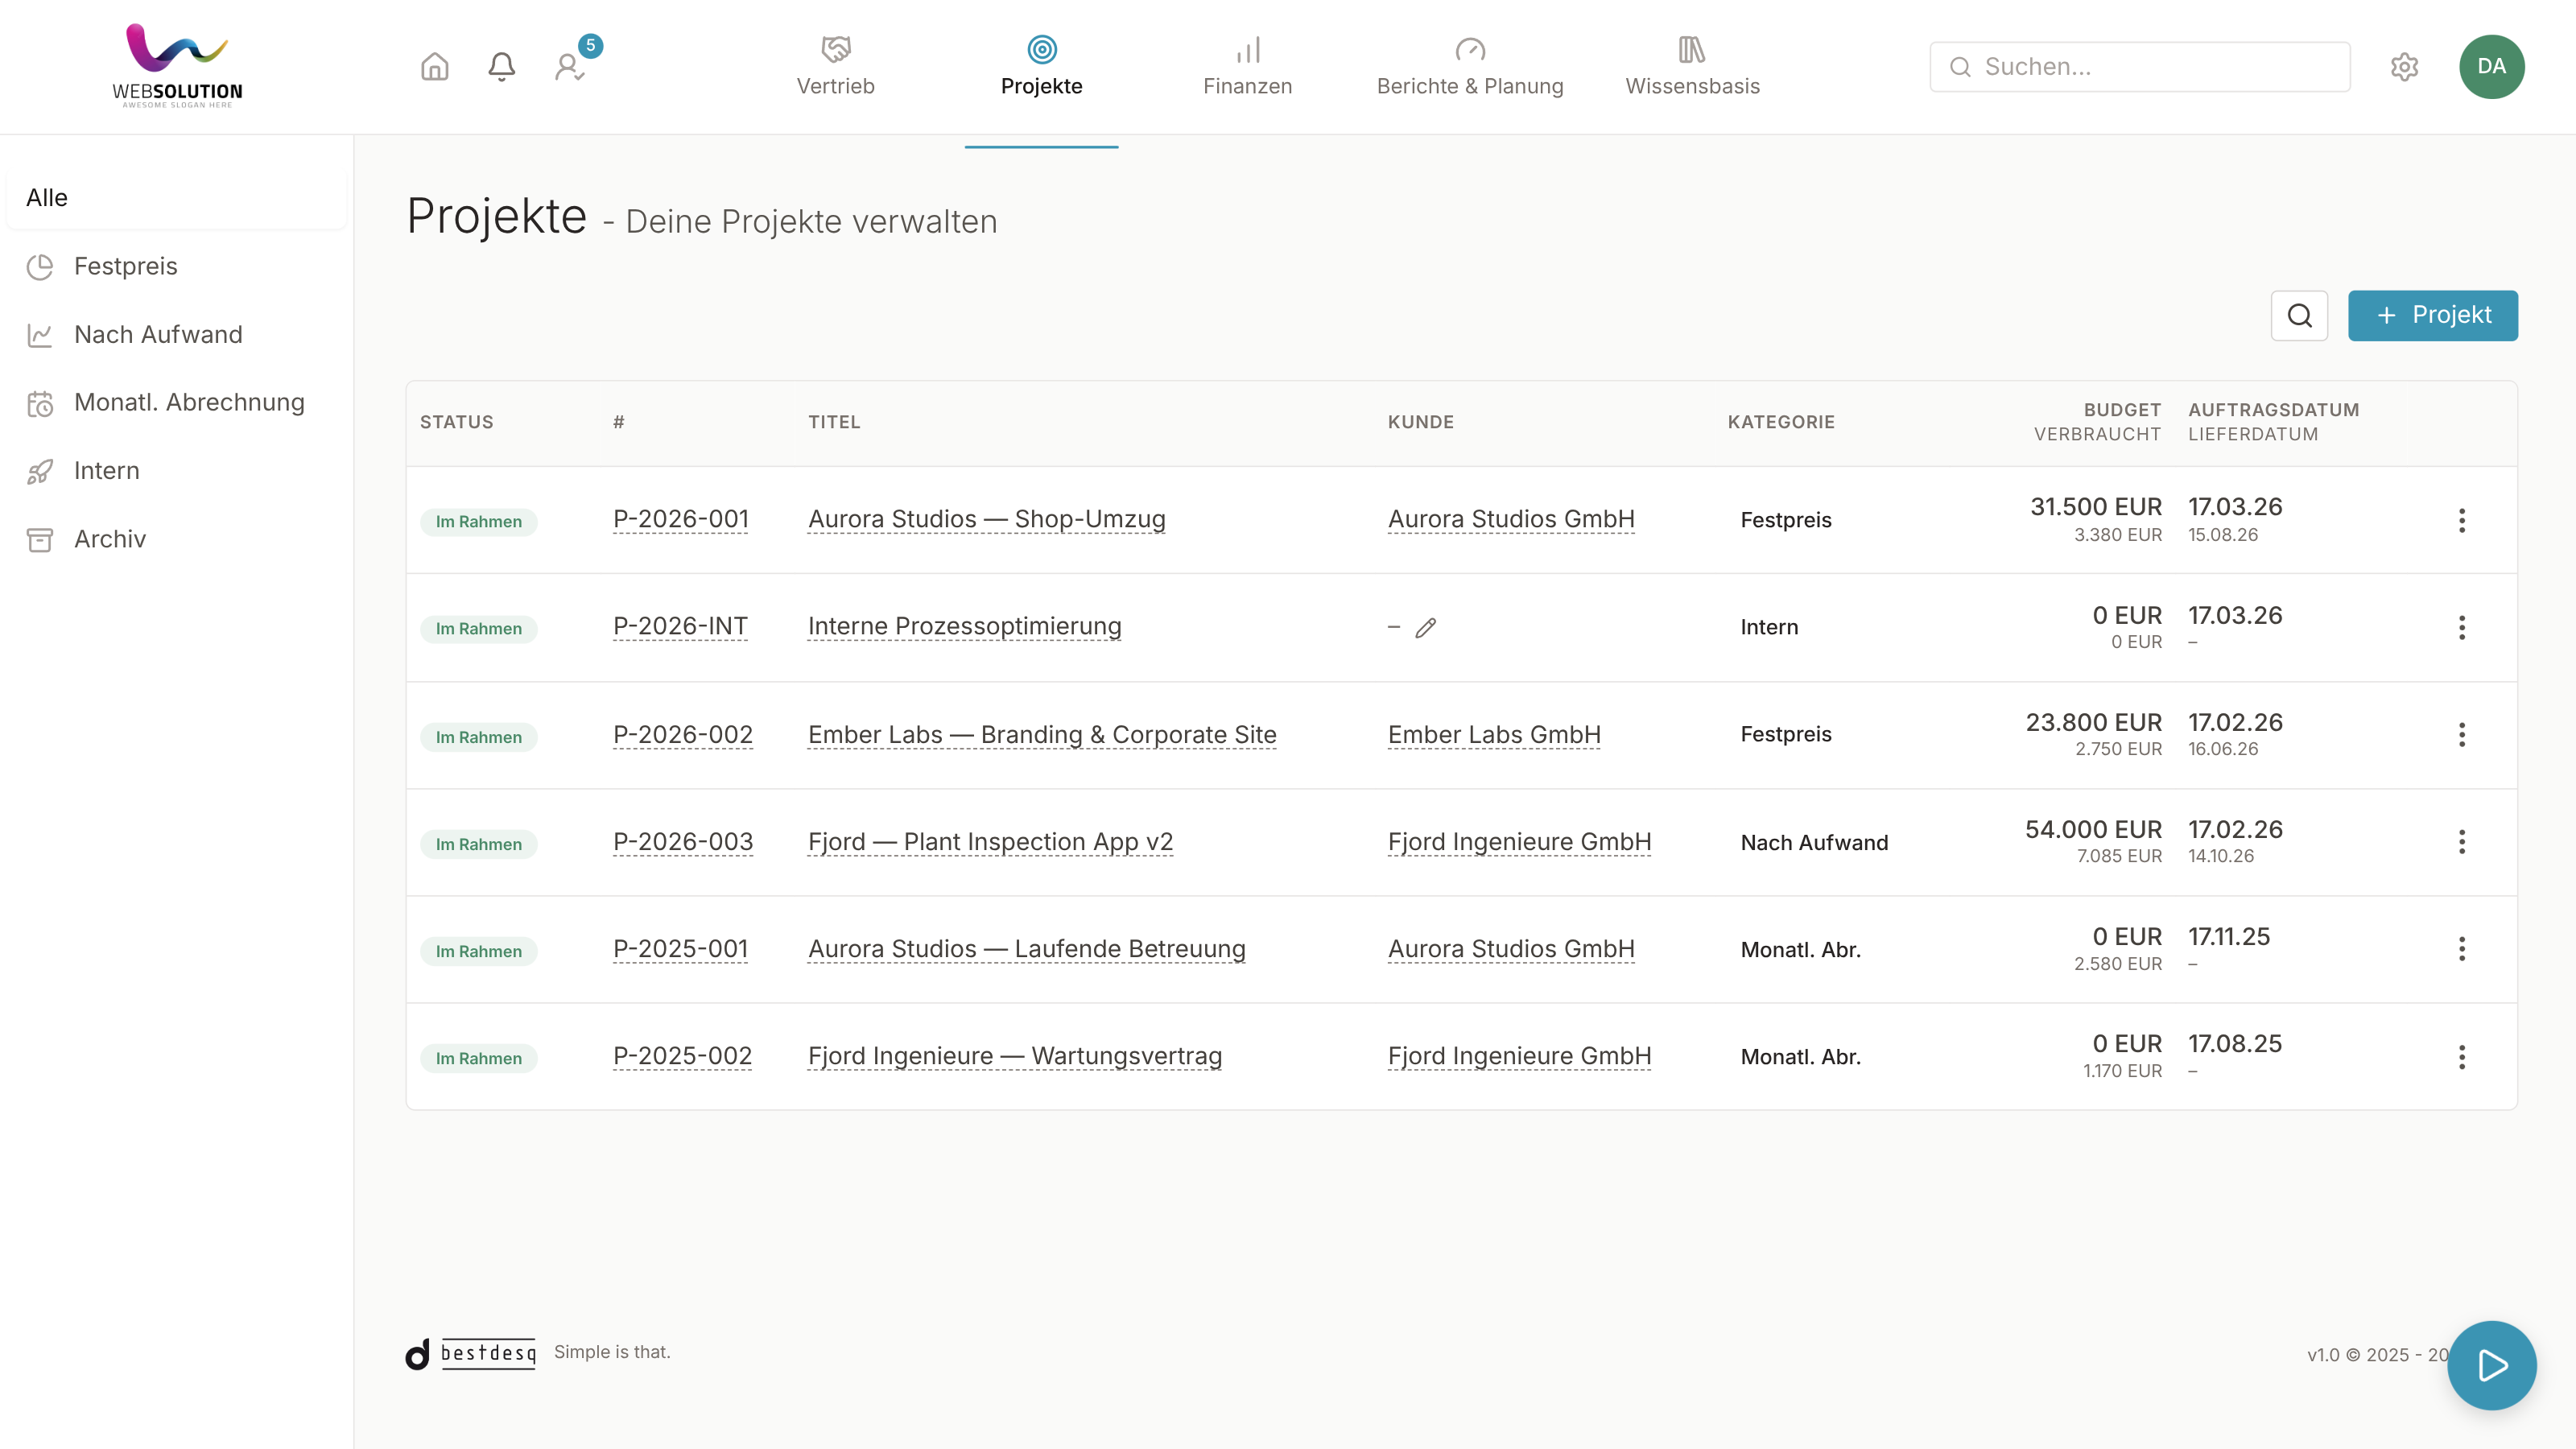Viewport: 2576px width, 1449px height.
Task: Click the + Projekt button
Action: (x=2432, y=315)
